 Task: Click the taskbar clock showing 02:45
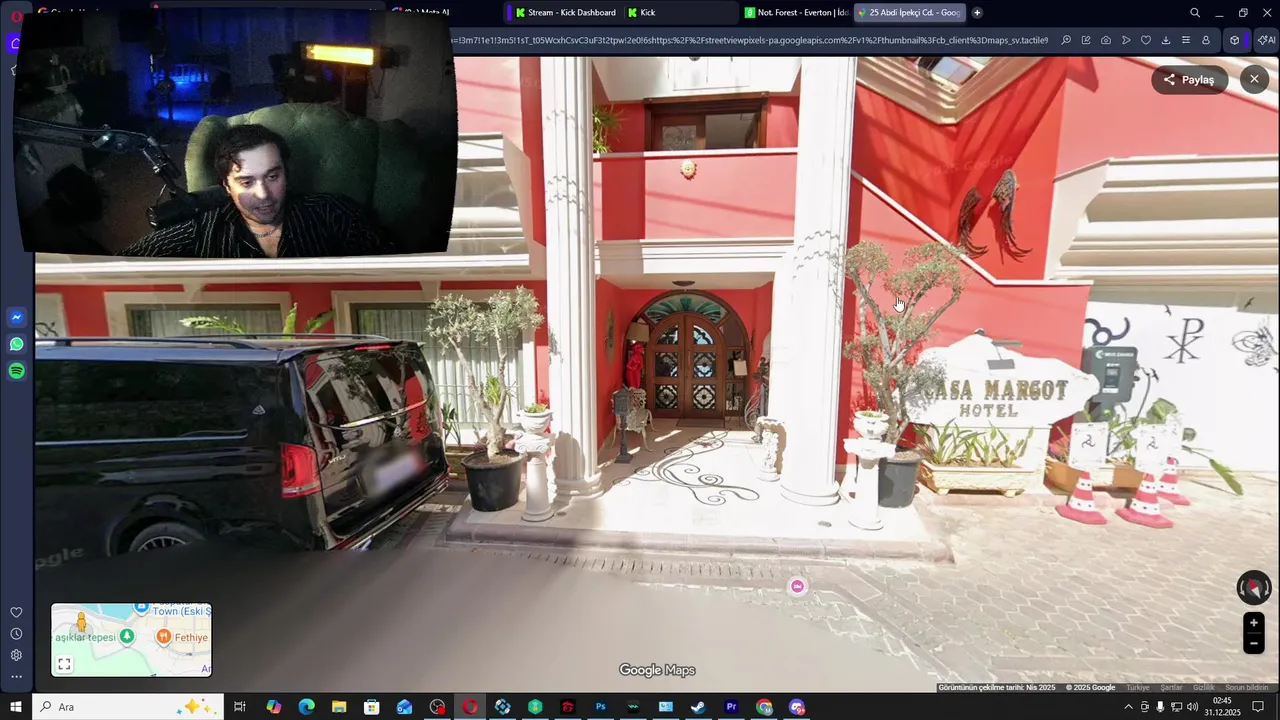1222,707
